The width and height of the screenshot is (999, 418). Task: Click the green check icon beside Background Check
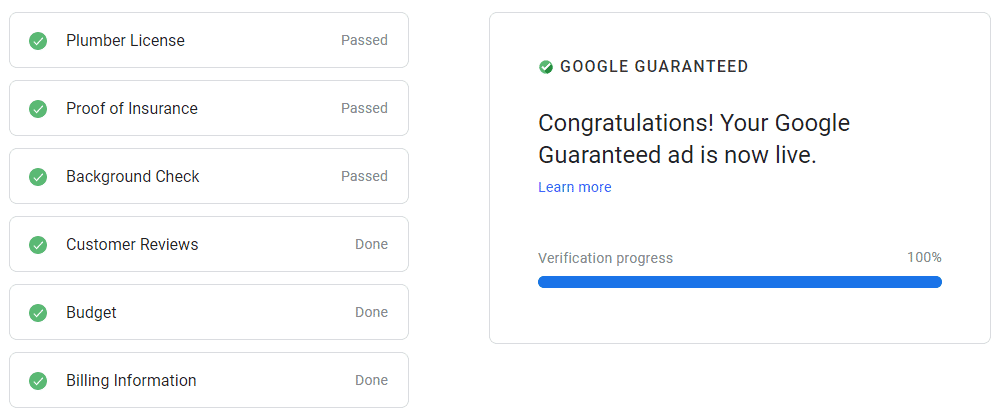38,177
